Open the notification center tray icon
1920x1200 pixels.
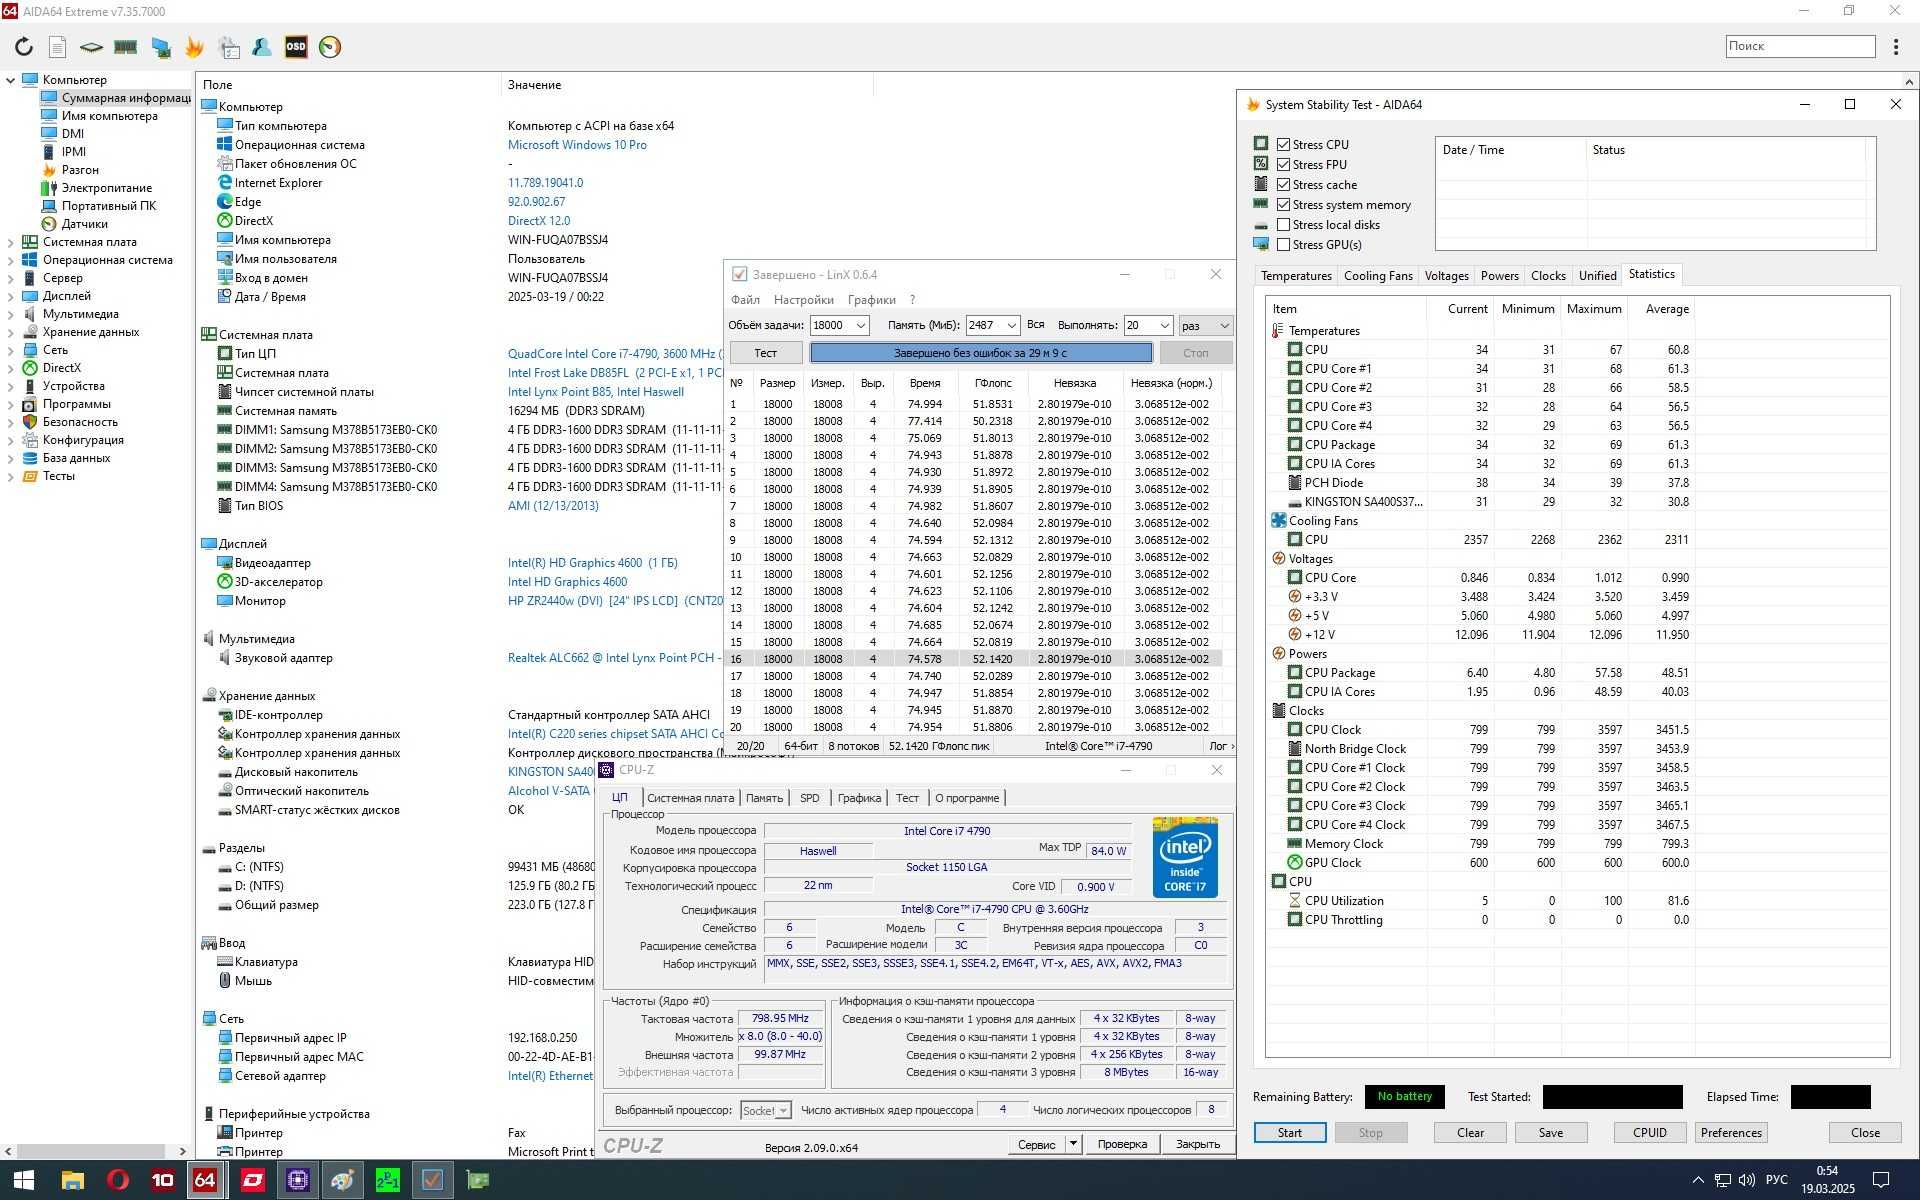(1881, 1180)
